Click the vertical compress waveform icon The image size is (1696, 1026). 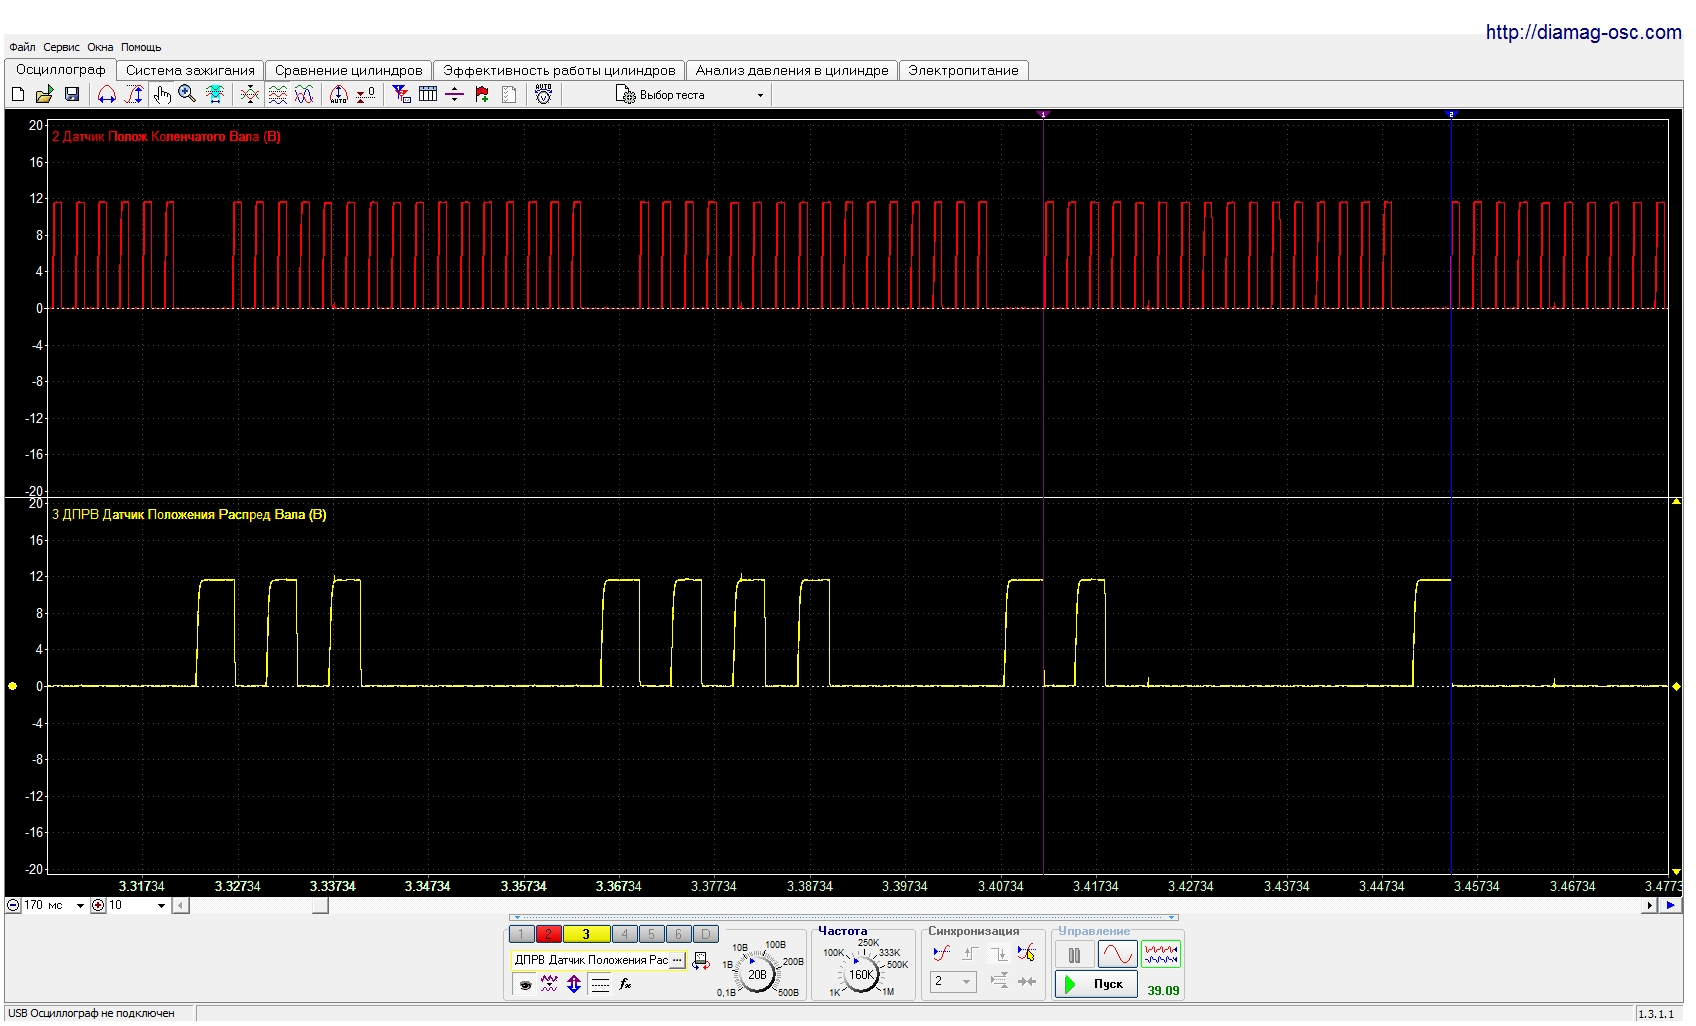[250, 94]
